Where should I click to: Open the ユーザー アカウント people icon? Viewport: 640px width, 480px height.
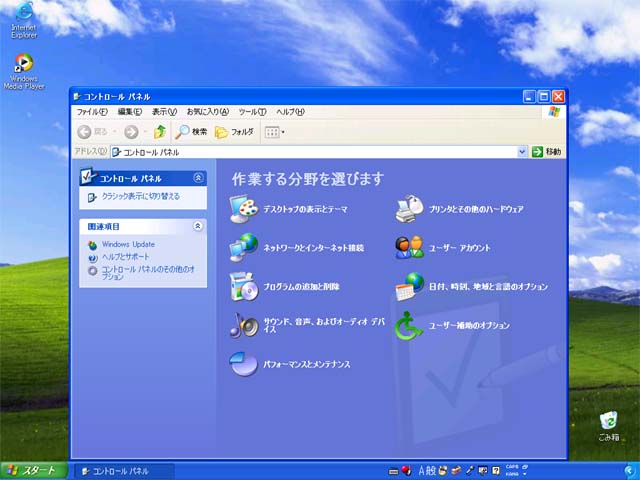409,248
